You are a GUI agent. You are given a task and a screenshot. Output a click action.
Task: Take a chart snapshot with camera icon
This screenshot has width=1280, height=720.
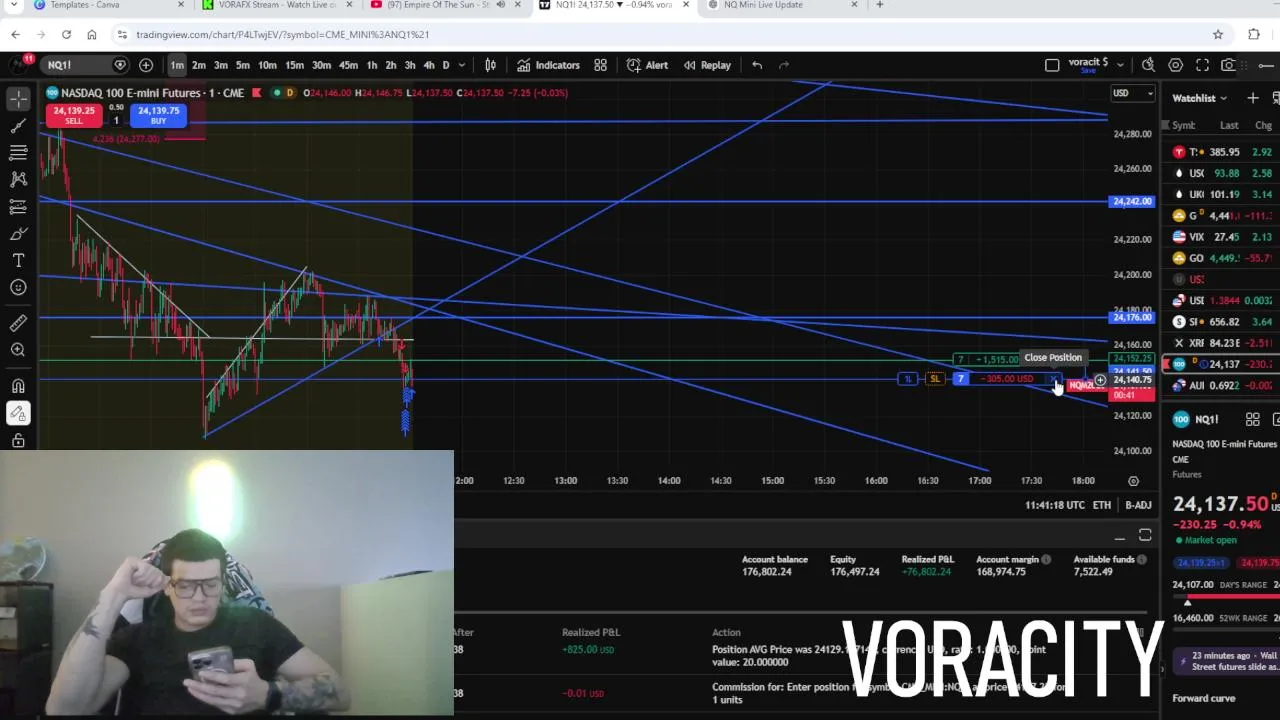tap(1229, 65)
